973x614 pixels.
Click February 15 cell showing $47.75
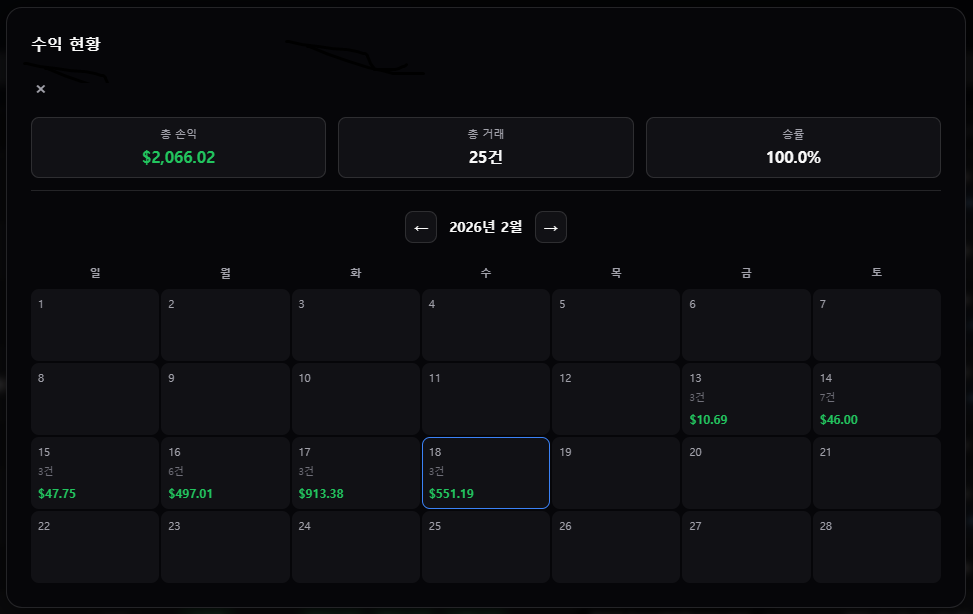click(x=95, y=473)
